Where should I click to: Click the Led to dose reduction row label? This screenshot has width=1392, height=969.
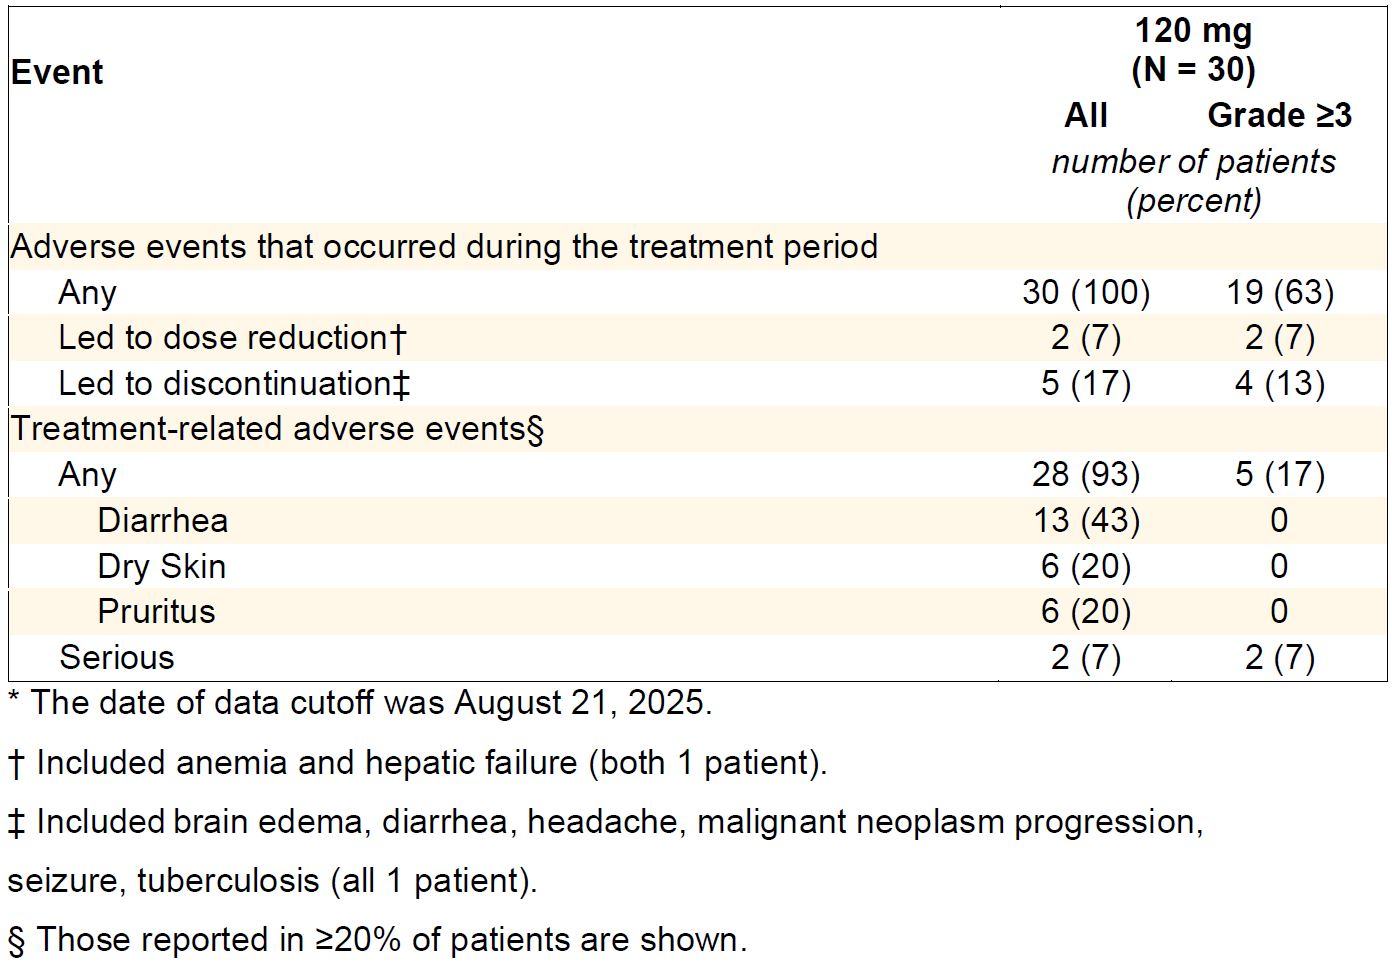(232, 338)
